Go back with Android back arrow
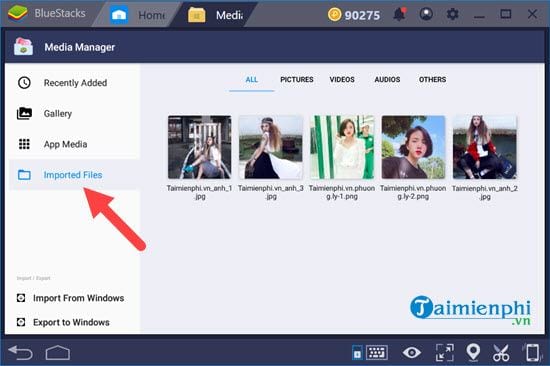550x366 pixels. pyautogui.click(x=20, y=352)
